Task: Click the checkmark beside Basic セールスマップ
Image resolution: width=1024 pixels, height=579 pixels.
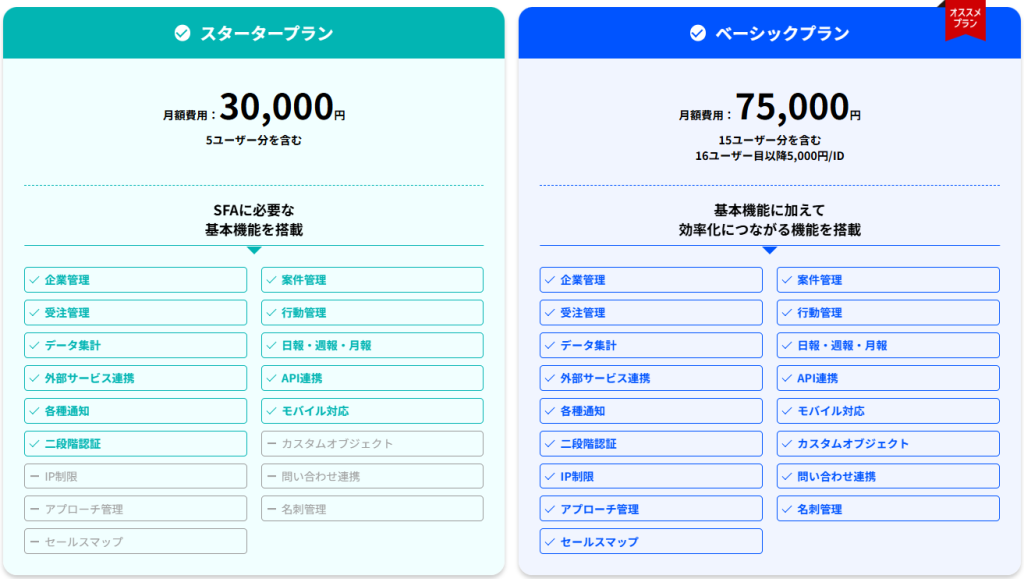Action: 550,542
